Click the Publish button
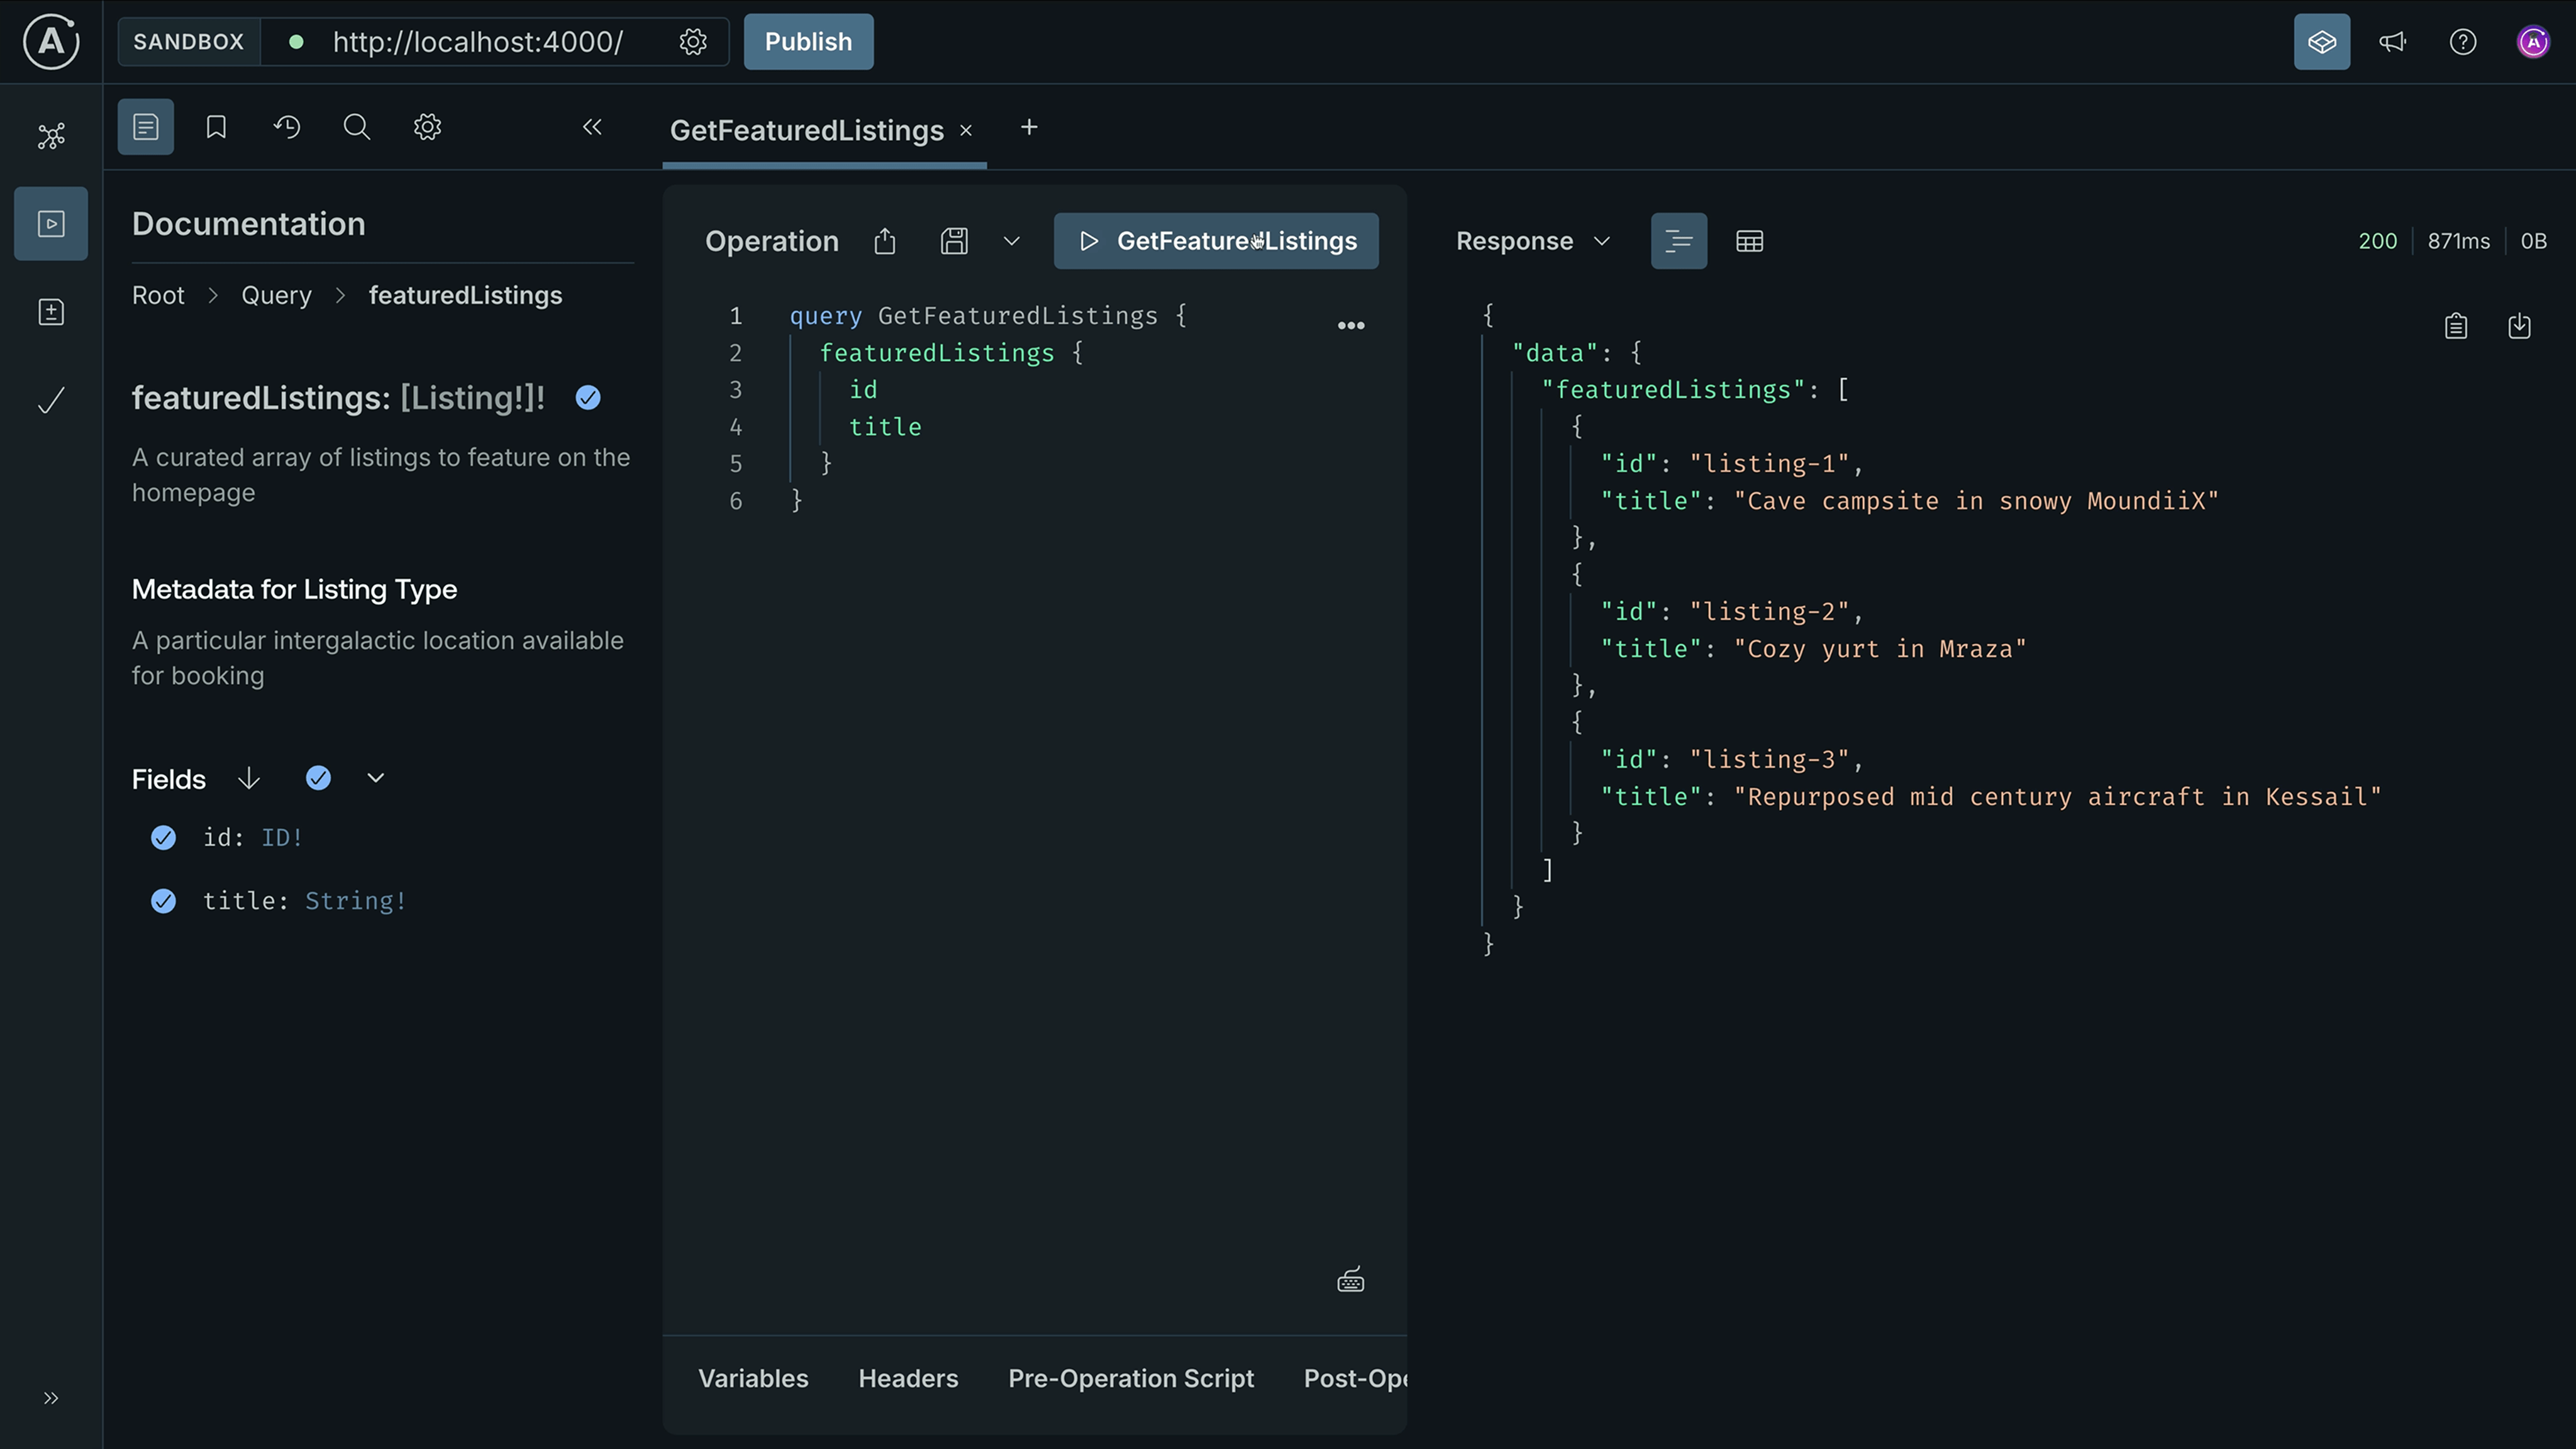The height and width of the screenshot is (1449, 2576). click(x=808, y=41)
